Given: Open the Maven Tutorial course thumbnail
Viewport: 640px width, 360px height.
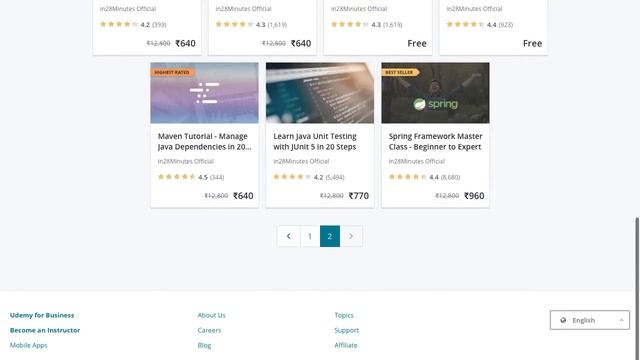Looking at the screenshot, I should pyautogui.click(x=204, y=93).
